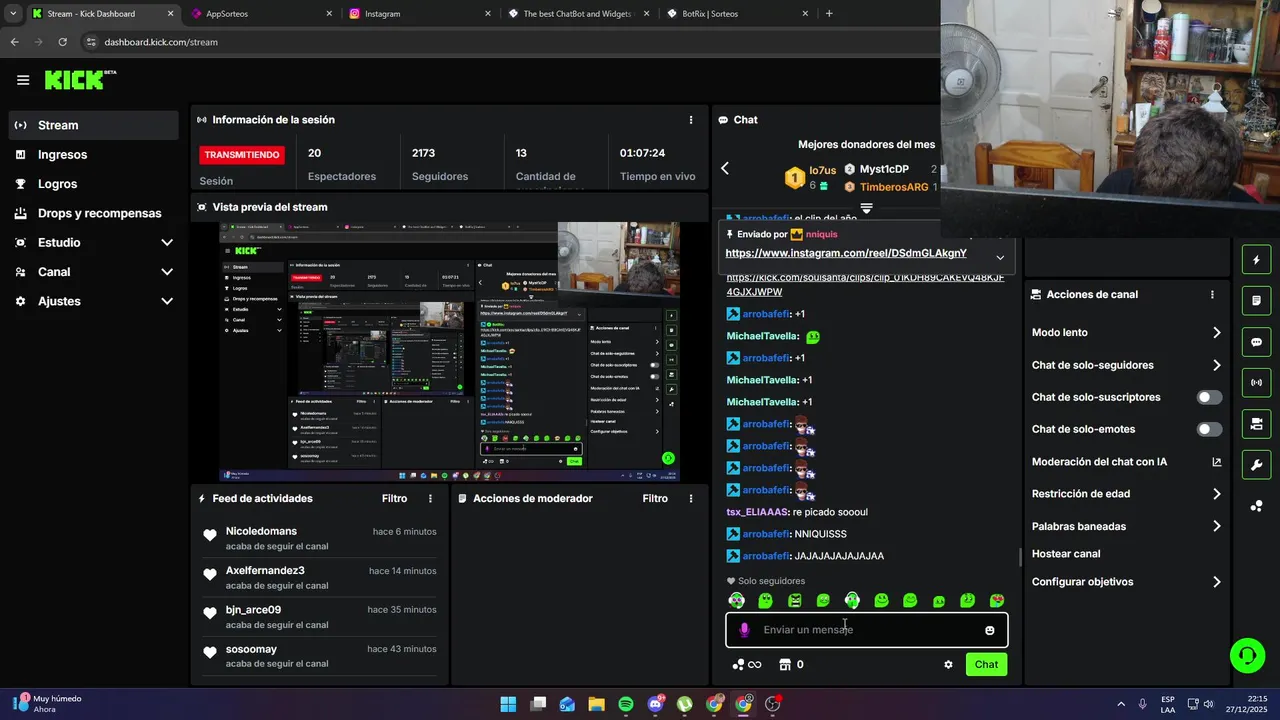Click the broadcast signal icon in right sidebar

click(x=1256, y=383)
